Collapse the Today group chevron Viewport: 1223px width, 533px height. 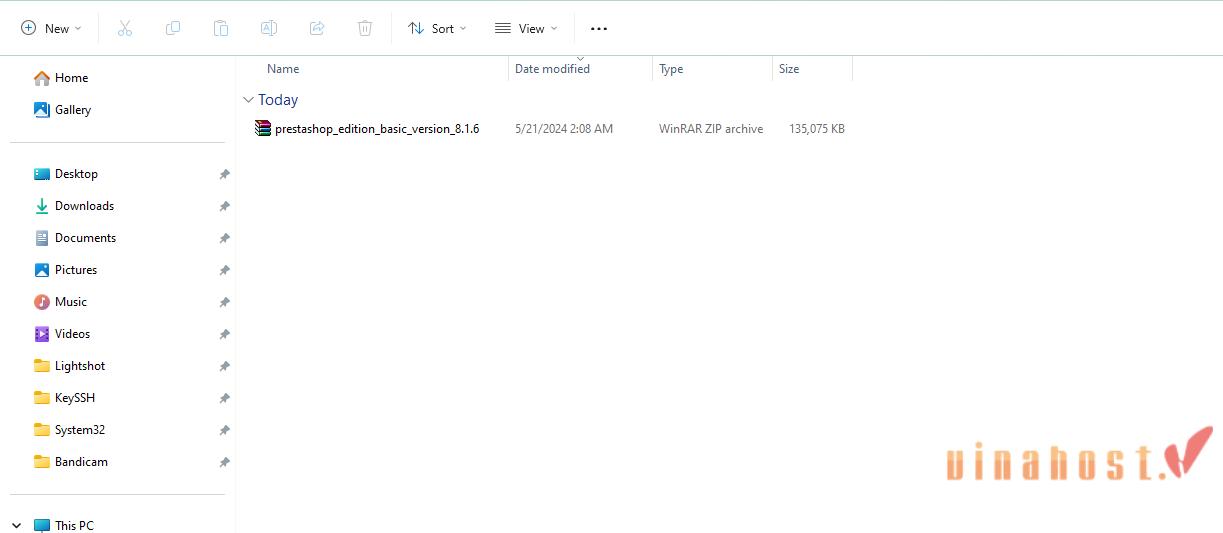coord(248,100)
